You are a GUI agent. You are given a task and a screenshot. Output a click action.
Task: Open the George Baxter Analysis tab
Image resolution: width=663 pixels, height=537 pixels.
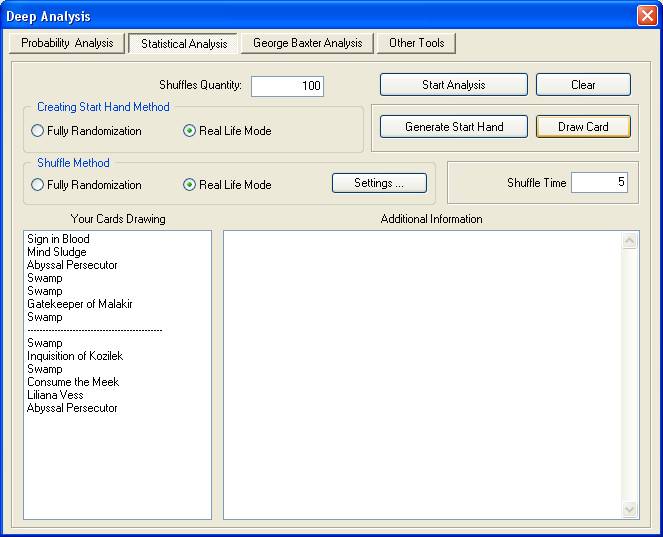coord(307,43)
